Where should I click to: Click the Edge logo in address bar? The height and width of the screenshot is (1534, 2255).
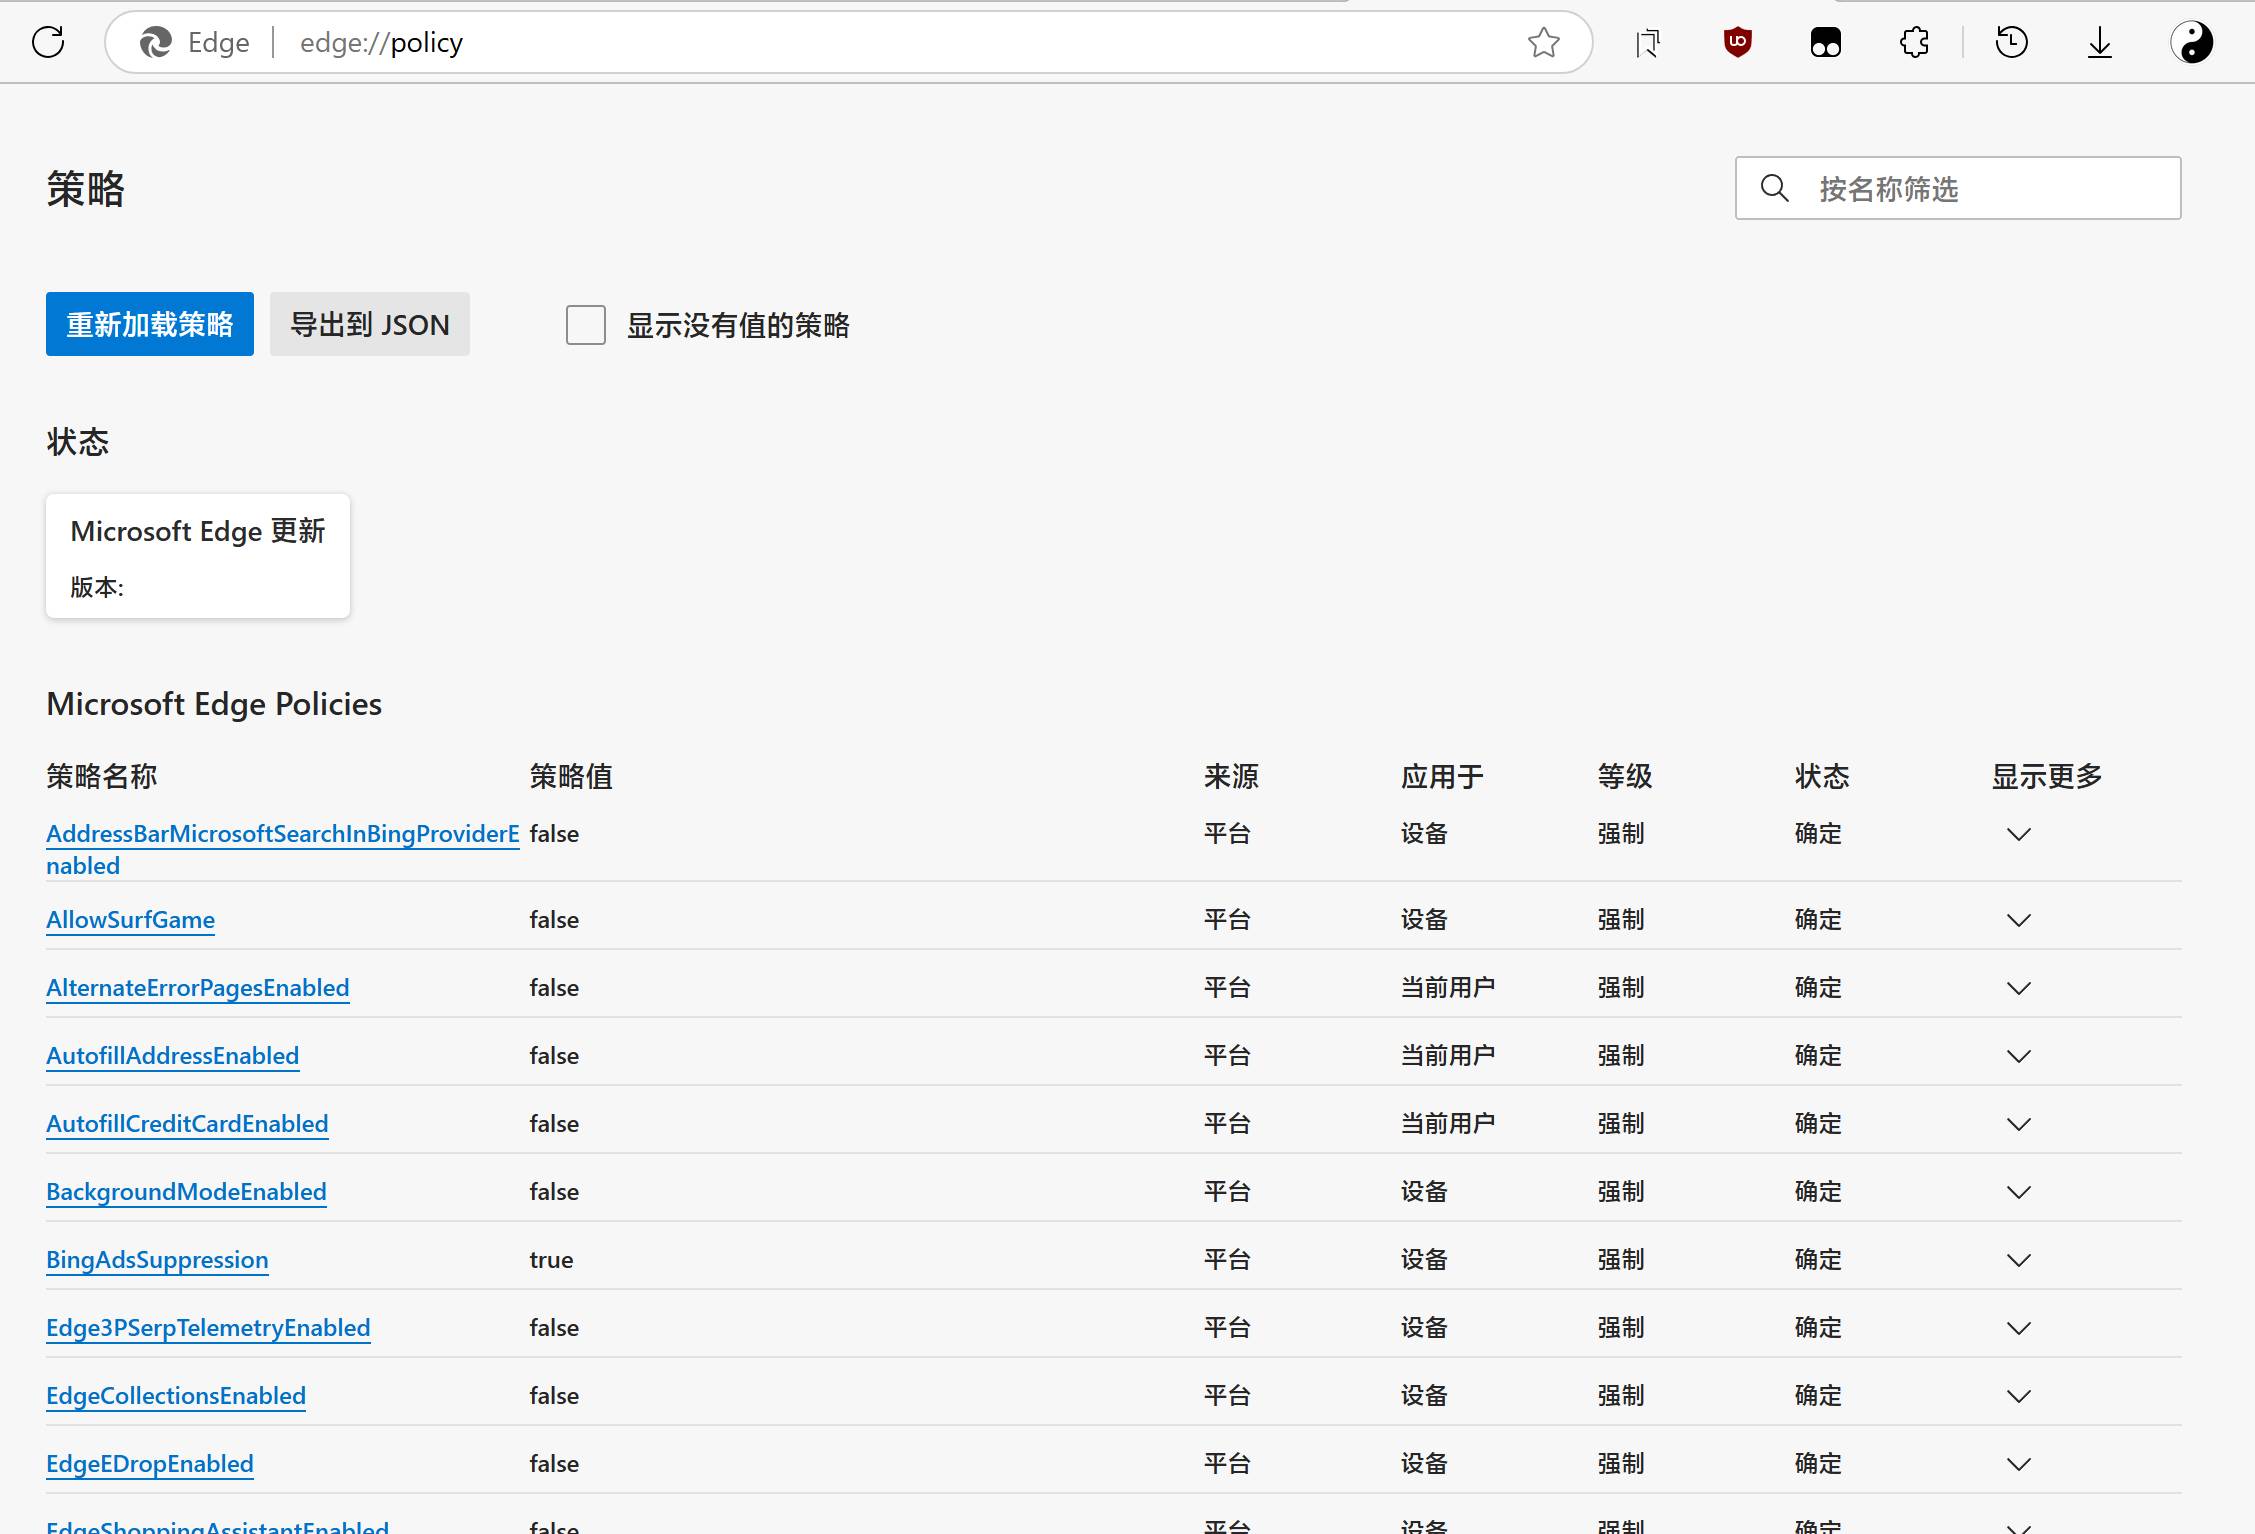click(155, 42)
